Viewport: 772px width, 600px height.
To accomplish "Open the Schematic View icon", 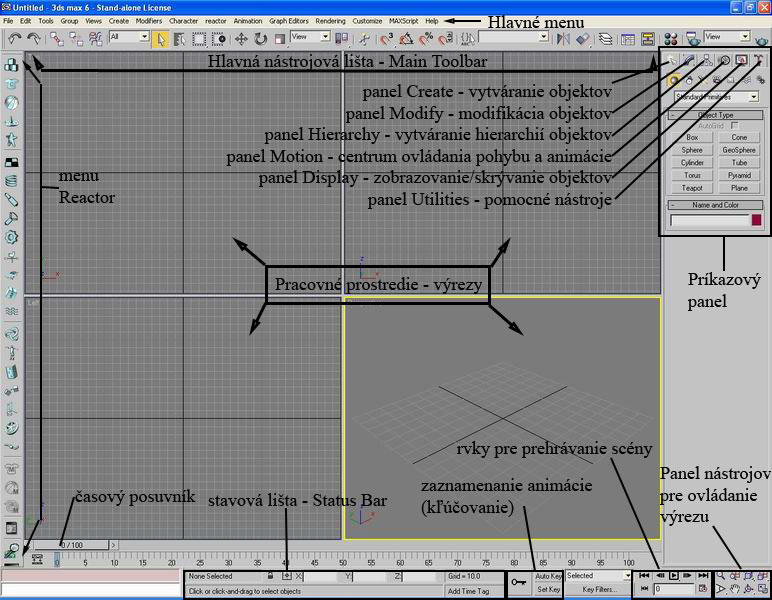I will point(647,39).
